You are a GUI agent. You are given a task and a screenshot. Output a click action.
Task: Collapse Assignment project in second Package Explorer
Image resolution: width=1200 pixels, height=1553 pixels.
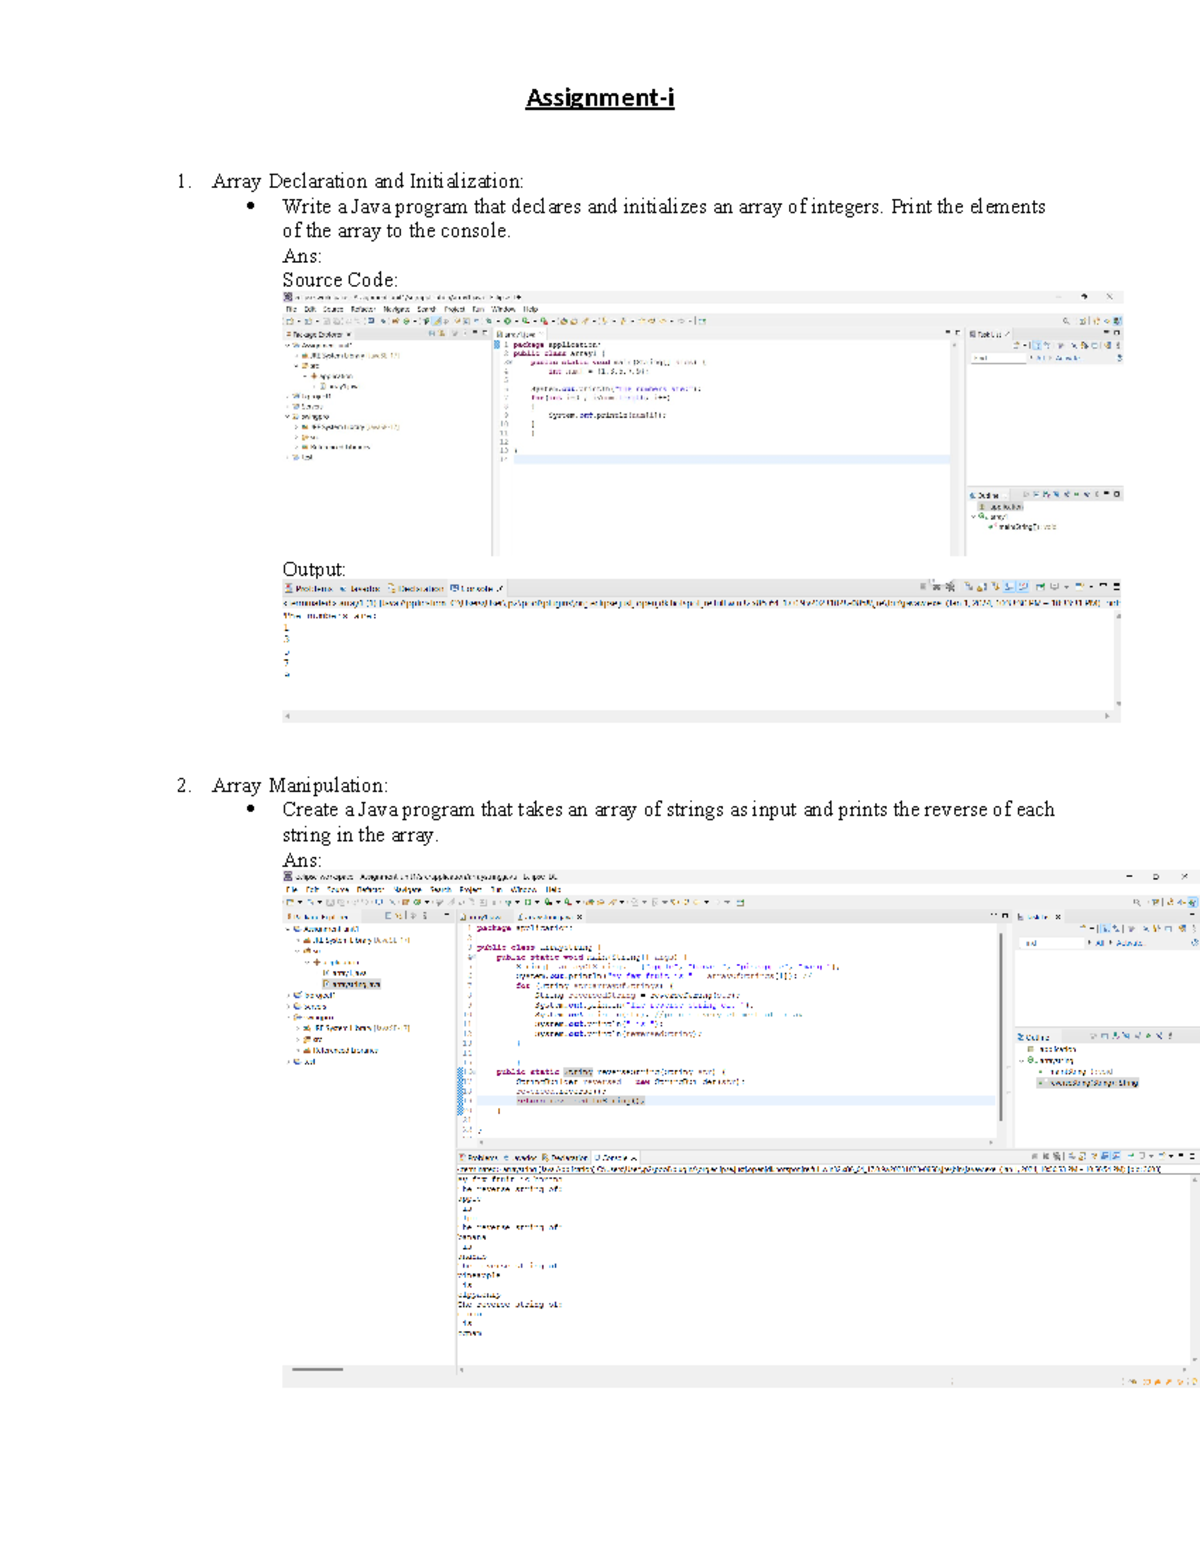point(288,929)
